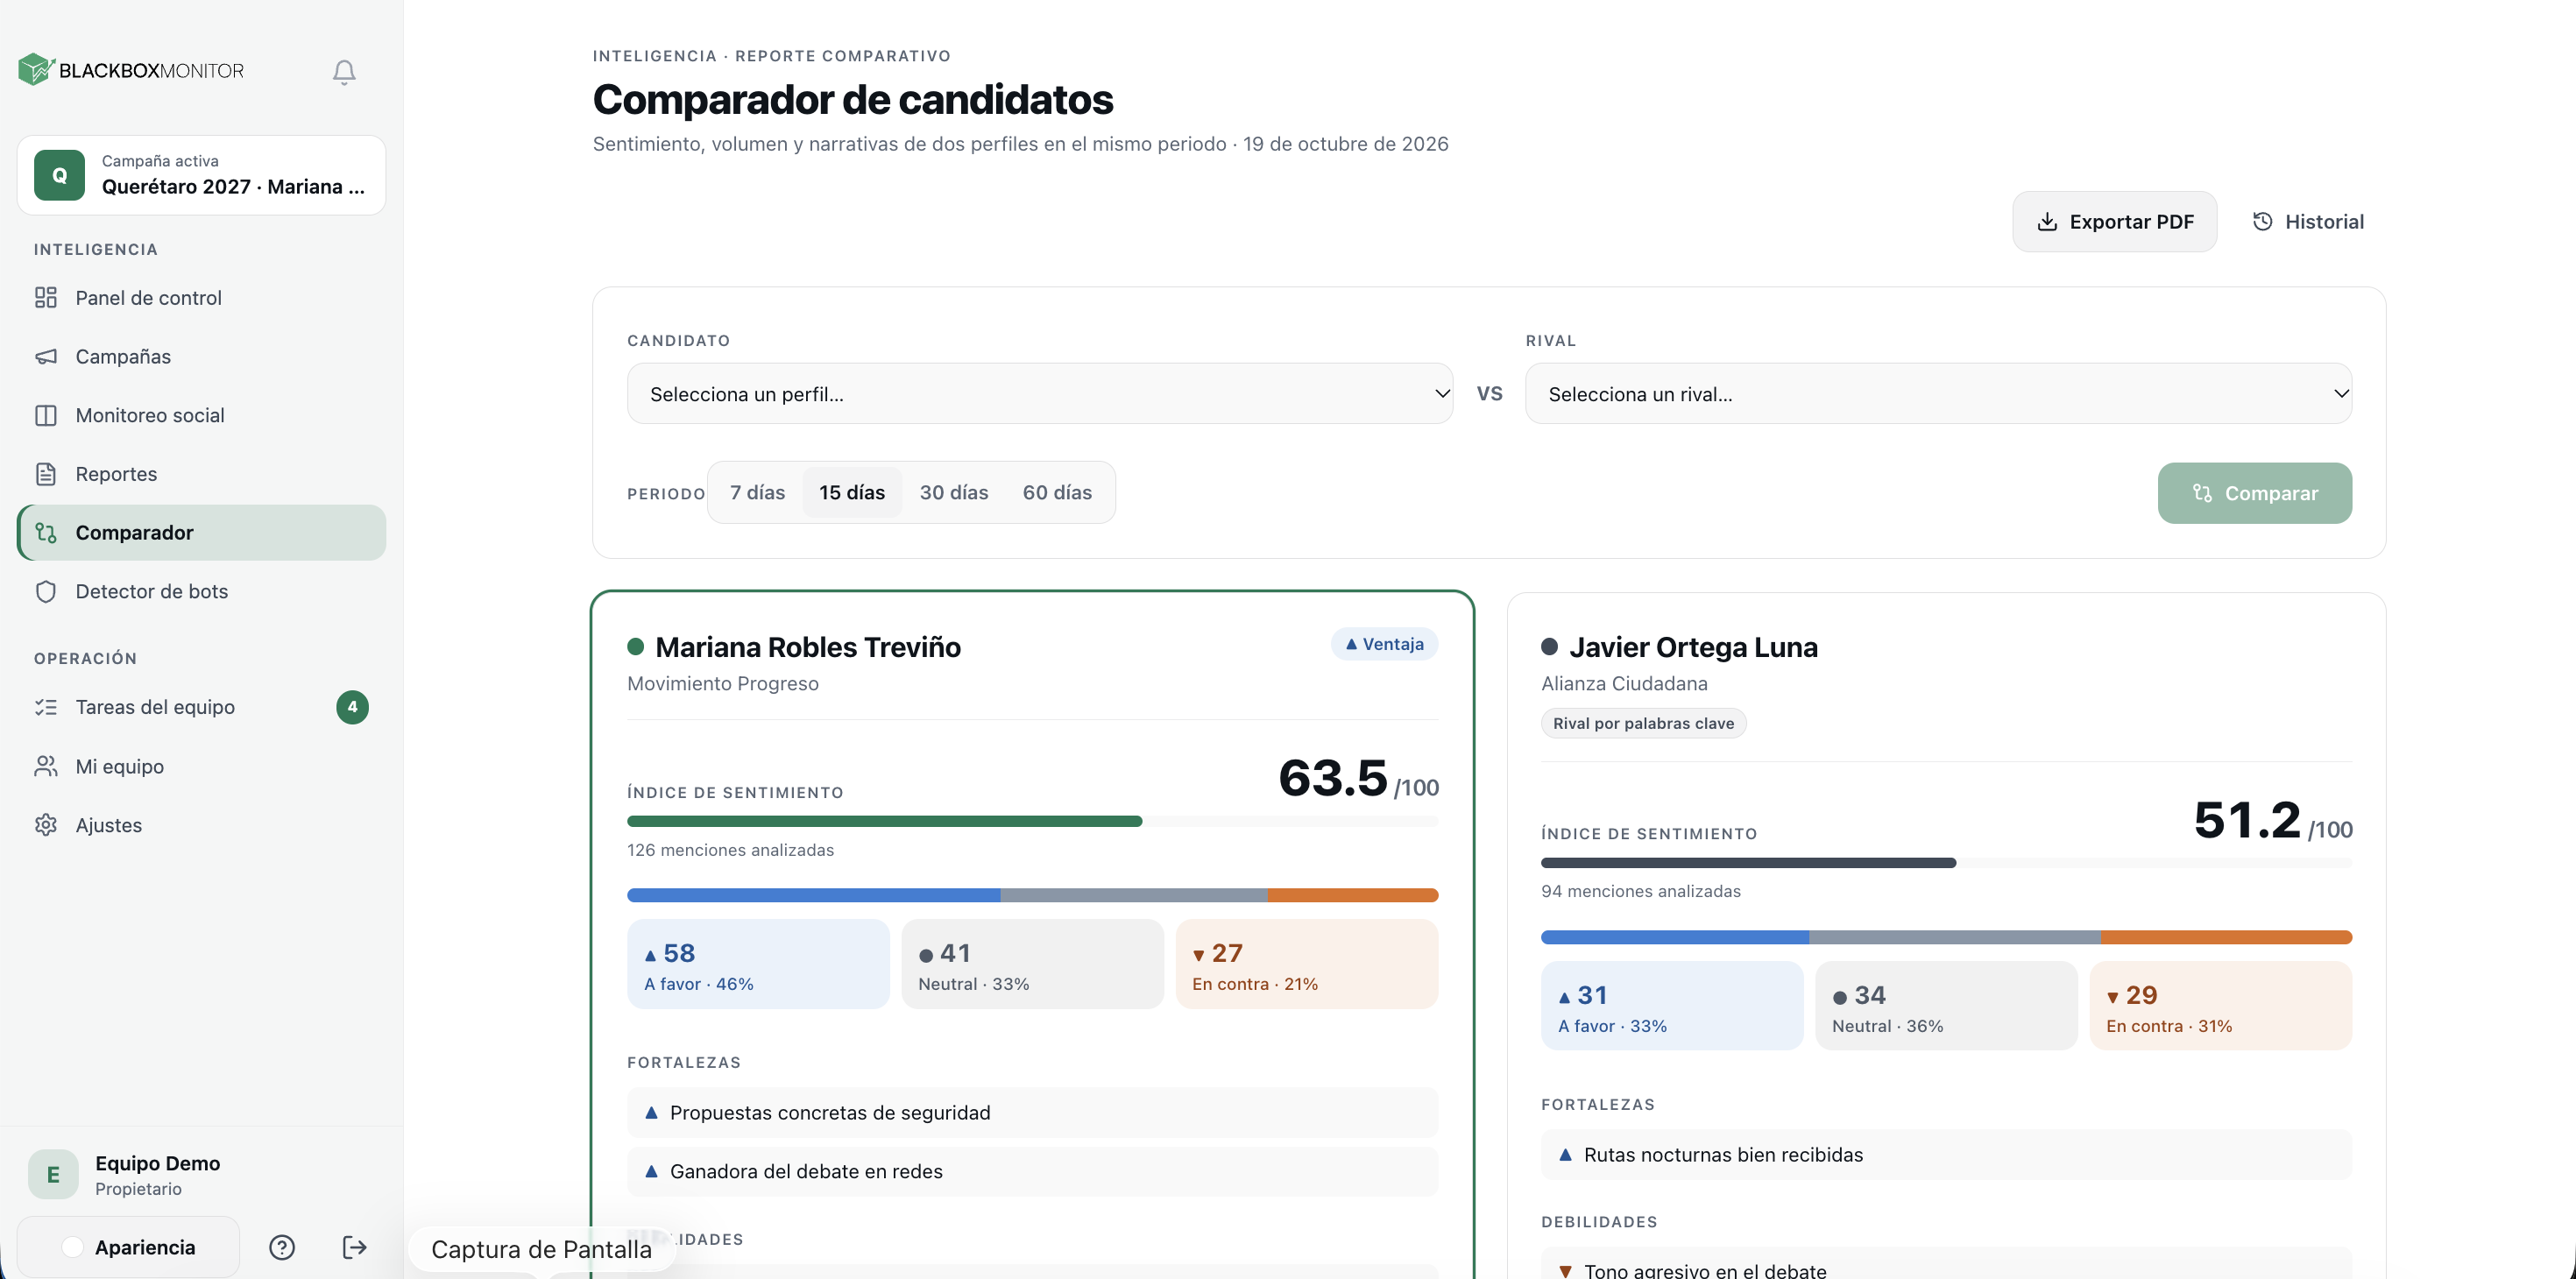Click the Equipo Demo E avatar
The image size is (2576, 1279).
tap(53, 1174)
